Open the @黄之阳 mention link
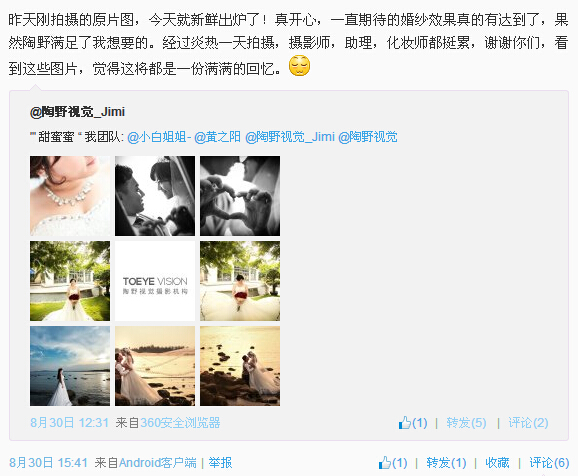 (217, 137)
